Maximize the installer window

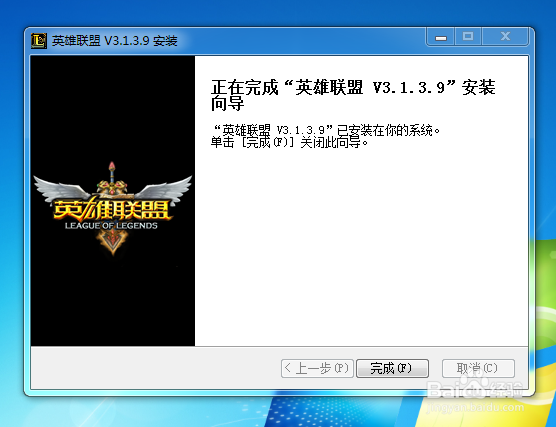click(x=468, y=37)
